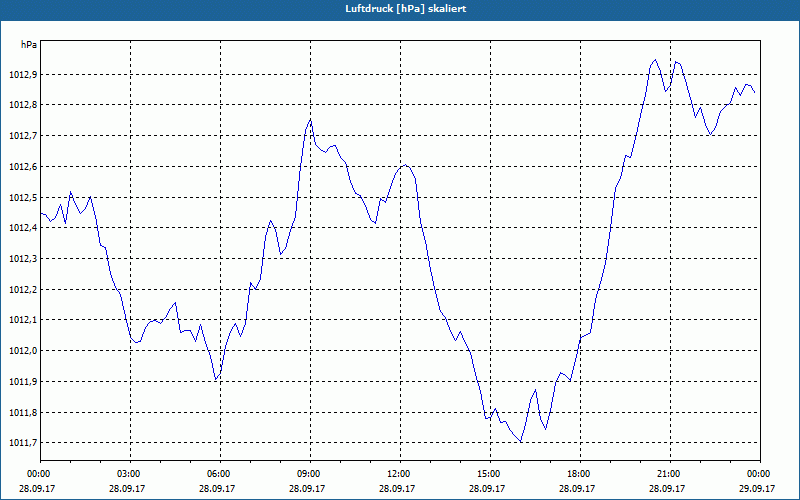Click the 03:00 time axis label
Viewport: 800px width, 500px height.
(x=131, y=474)
